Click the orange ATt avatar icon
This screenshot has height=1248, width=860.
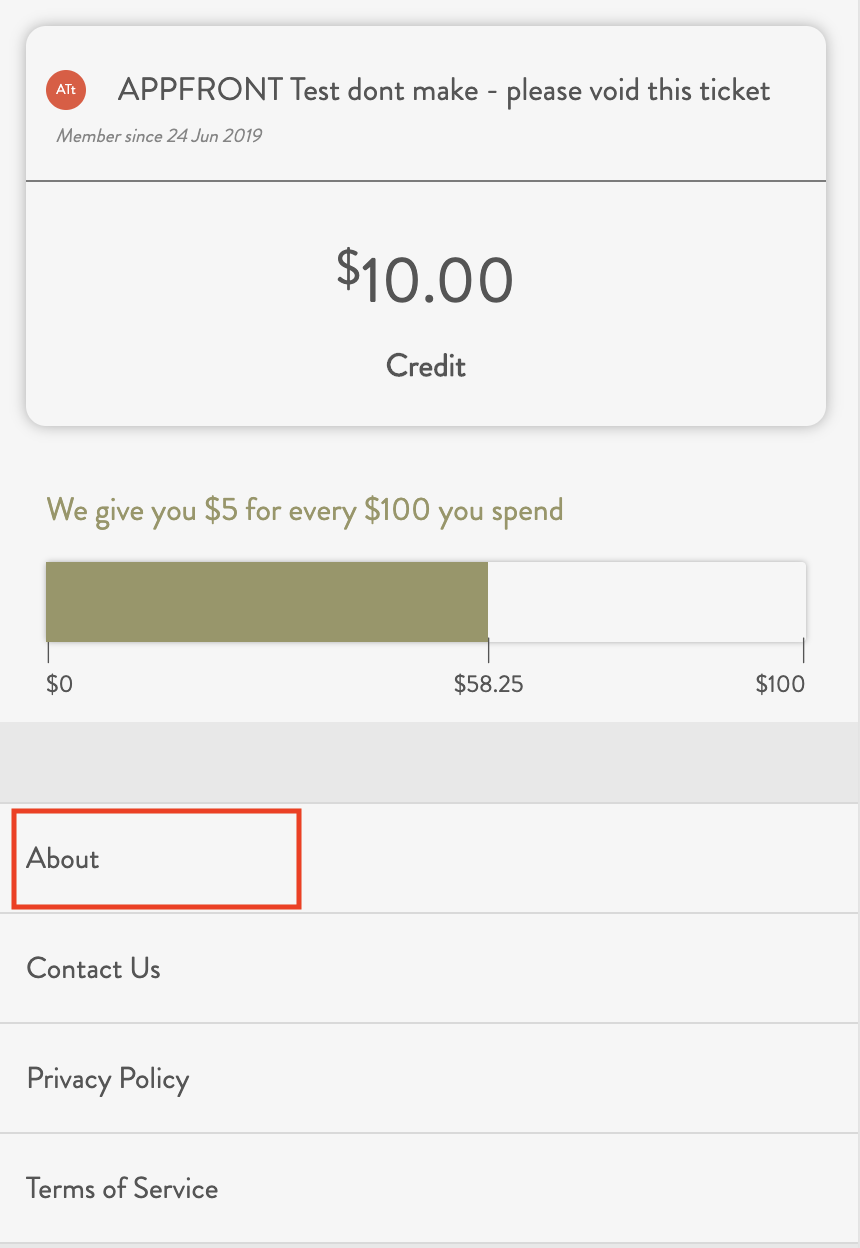[66, 90]
